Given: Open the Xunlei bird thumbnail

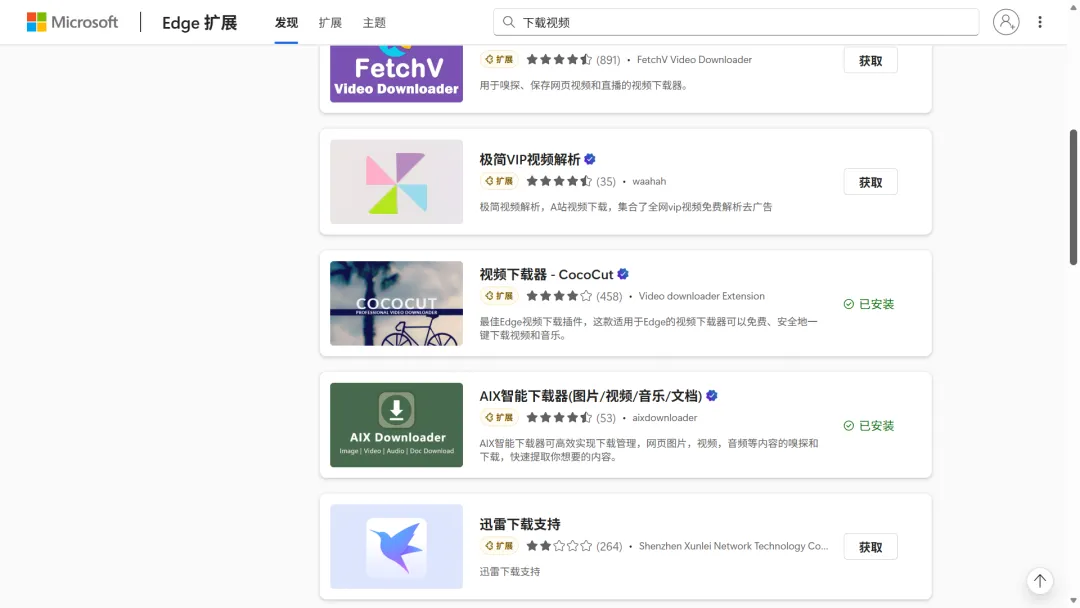Looking at the screenshot, I should [x=396, y=546].
